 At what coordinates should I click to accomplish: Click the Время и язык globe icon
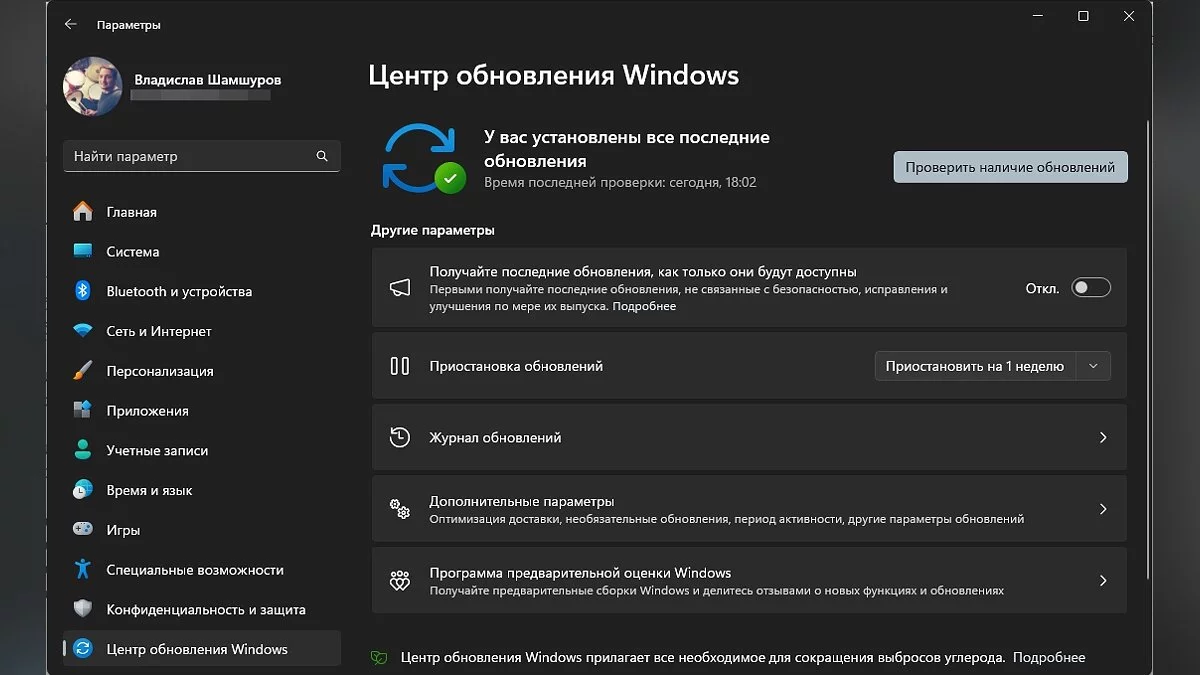coord(83,490)
